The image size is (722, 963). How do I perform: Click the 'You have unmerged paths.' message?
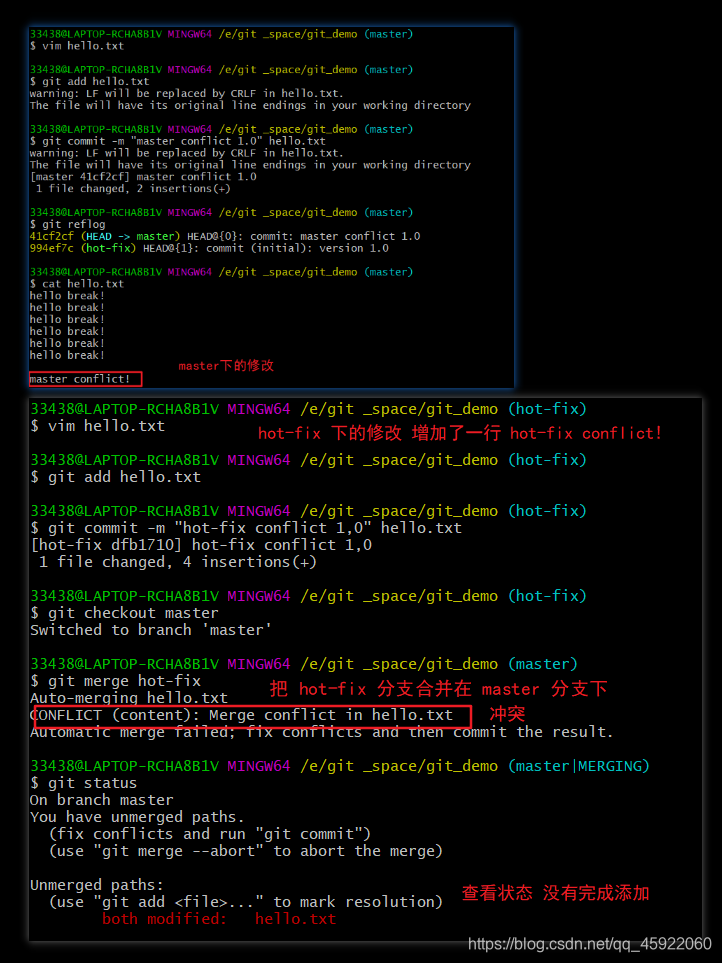coord(138,817)
